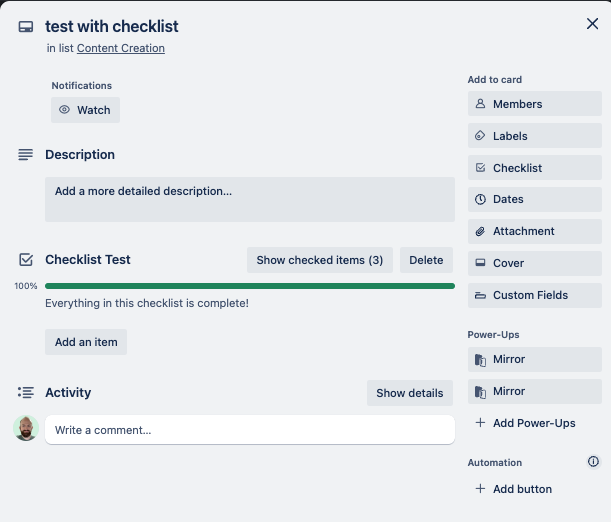Image resolution: width=611 pixels, height=522 pixels.
Task: Show checked items in Checklist Test
Action: (x=320, y=260)
